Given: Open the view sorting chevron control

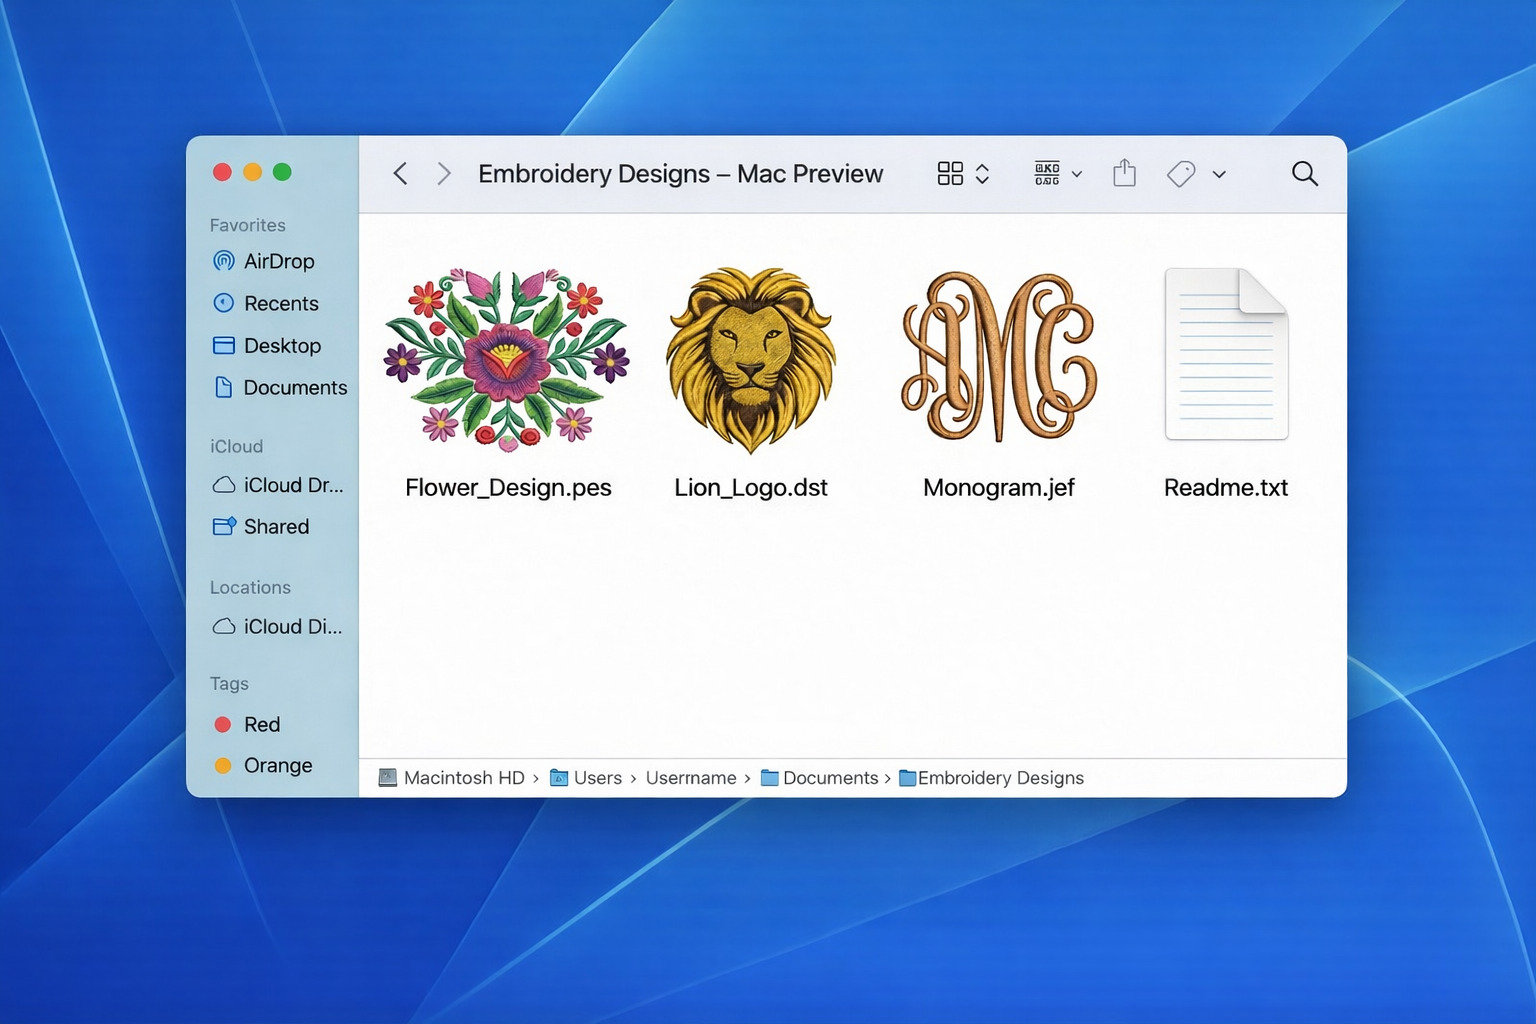Looking at the screenshot, I should pyautogui.click(x=984, y=173).
